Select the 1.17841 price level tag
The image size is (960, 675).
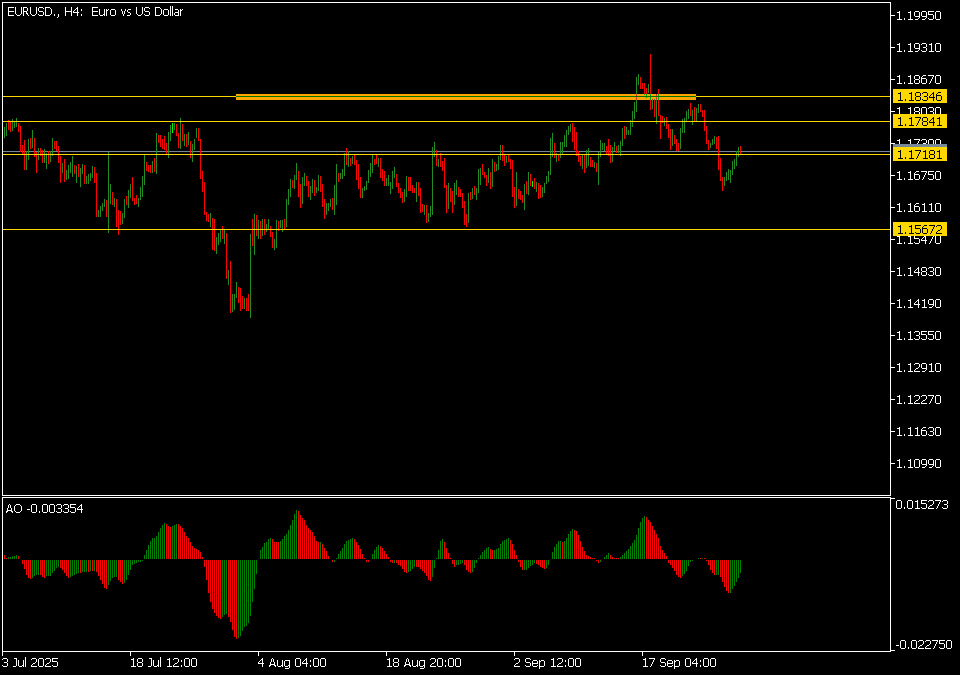point(920,121)
